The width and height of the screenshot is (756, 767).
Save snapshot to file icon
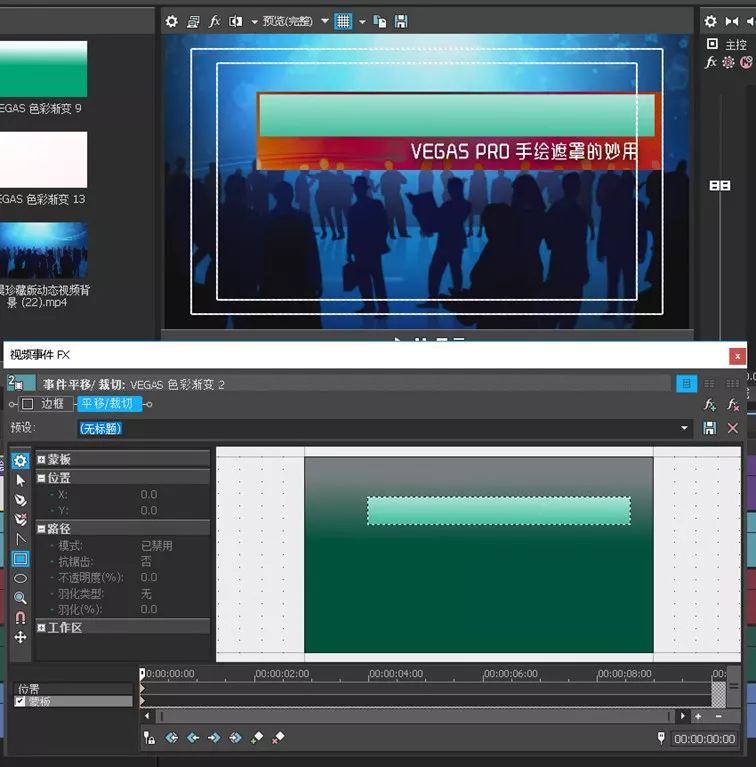(x=401, y=22)
